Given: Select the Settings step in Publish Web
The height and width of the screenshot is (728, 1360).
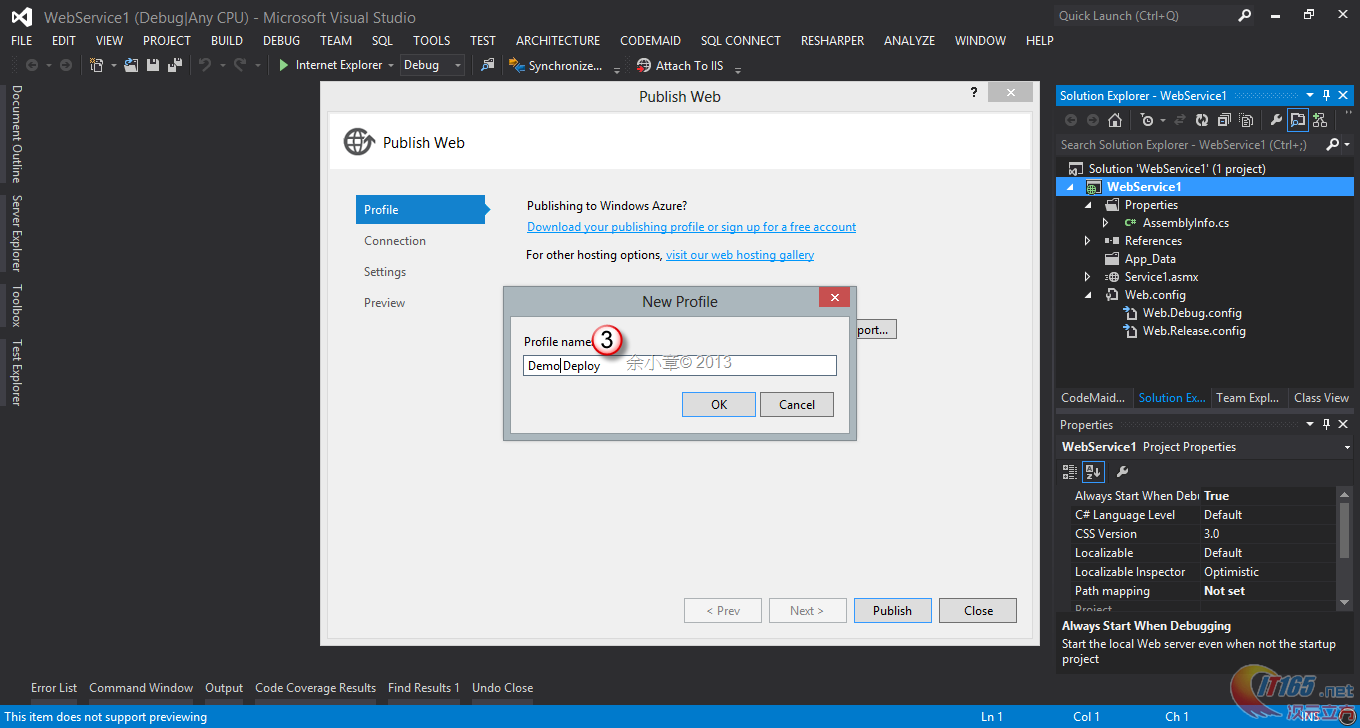Looking at the screenshot, I should pos(385,272).
